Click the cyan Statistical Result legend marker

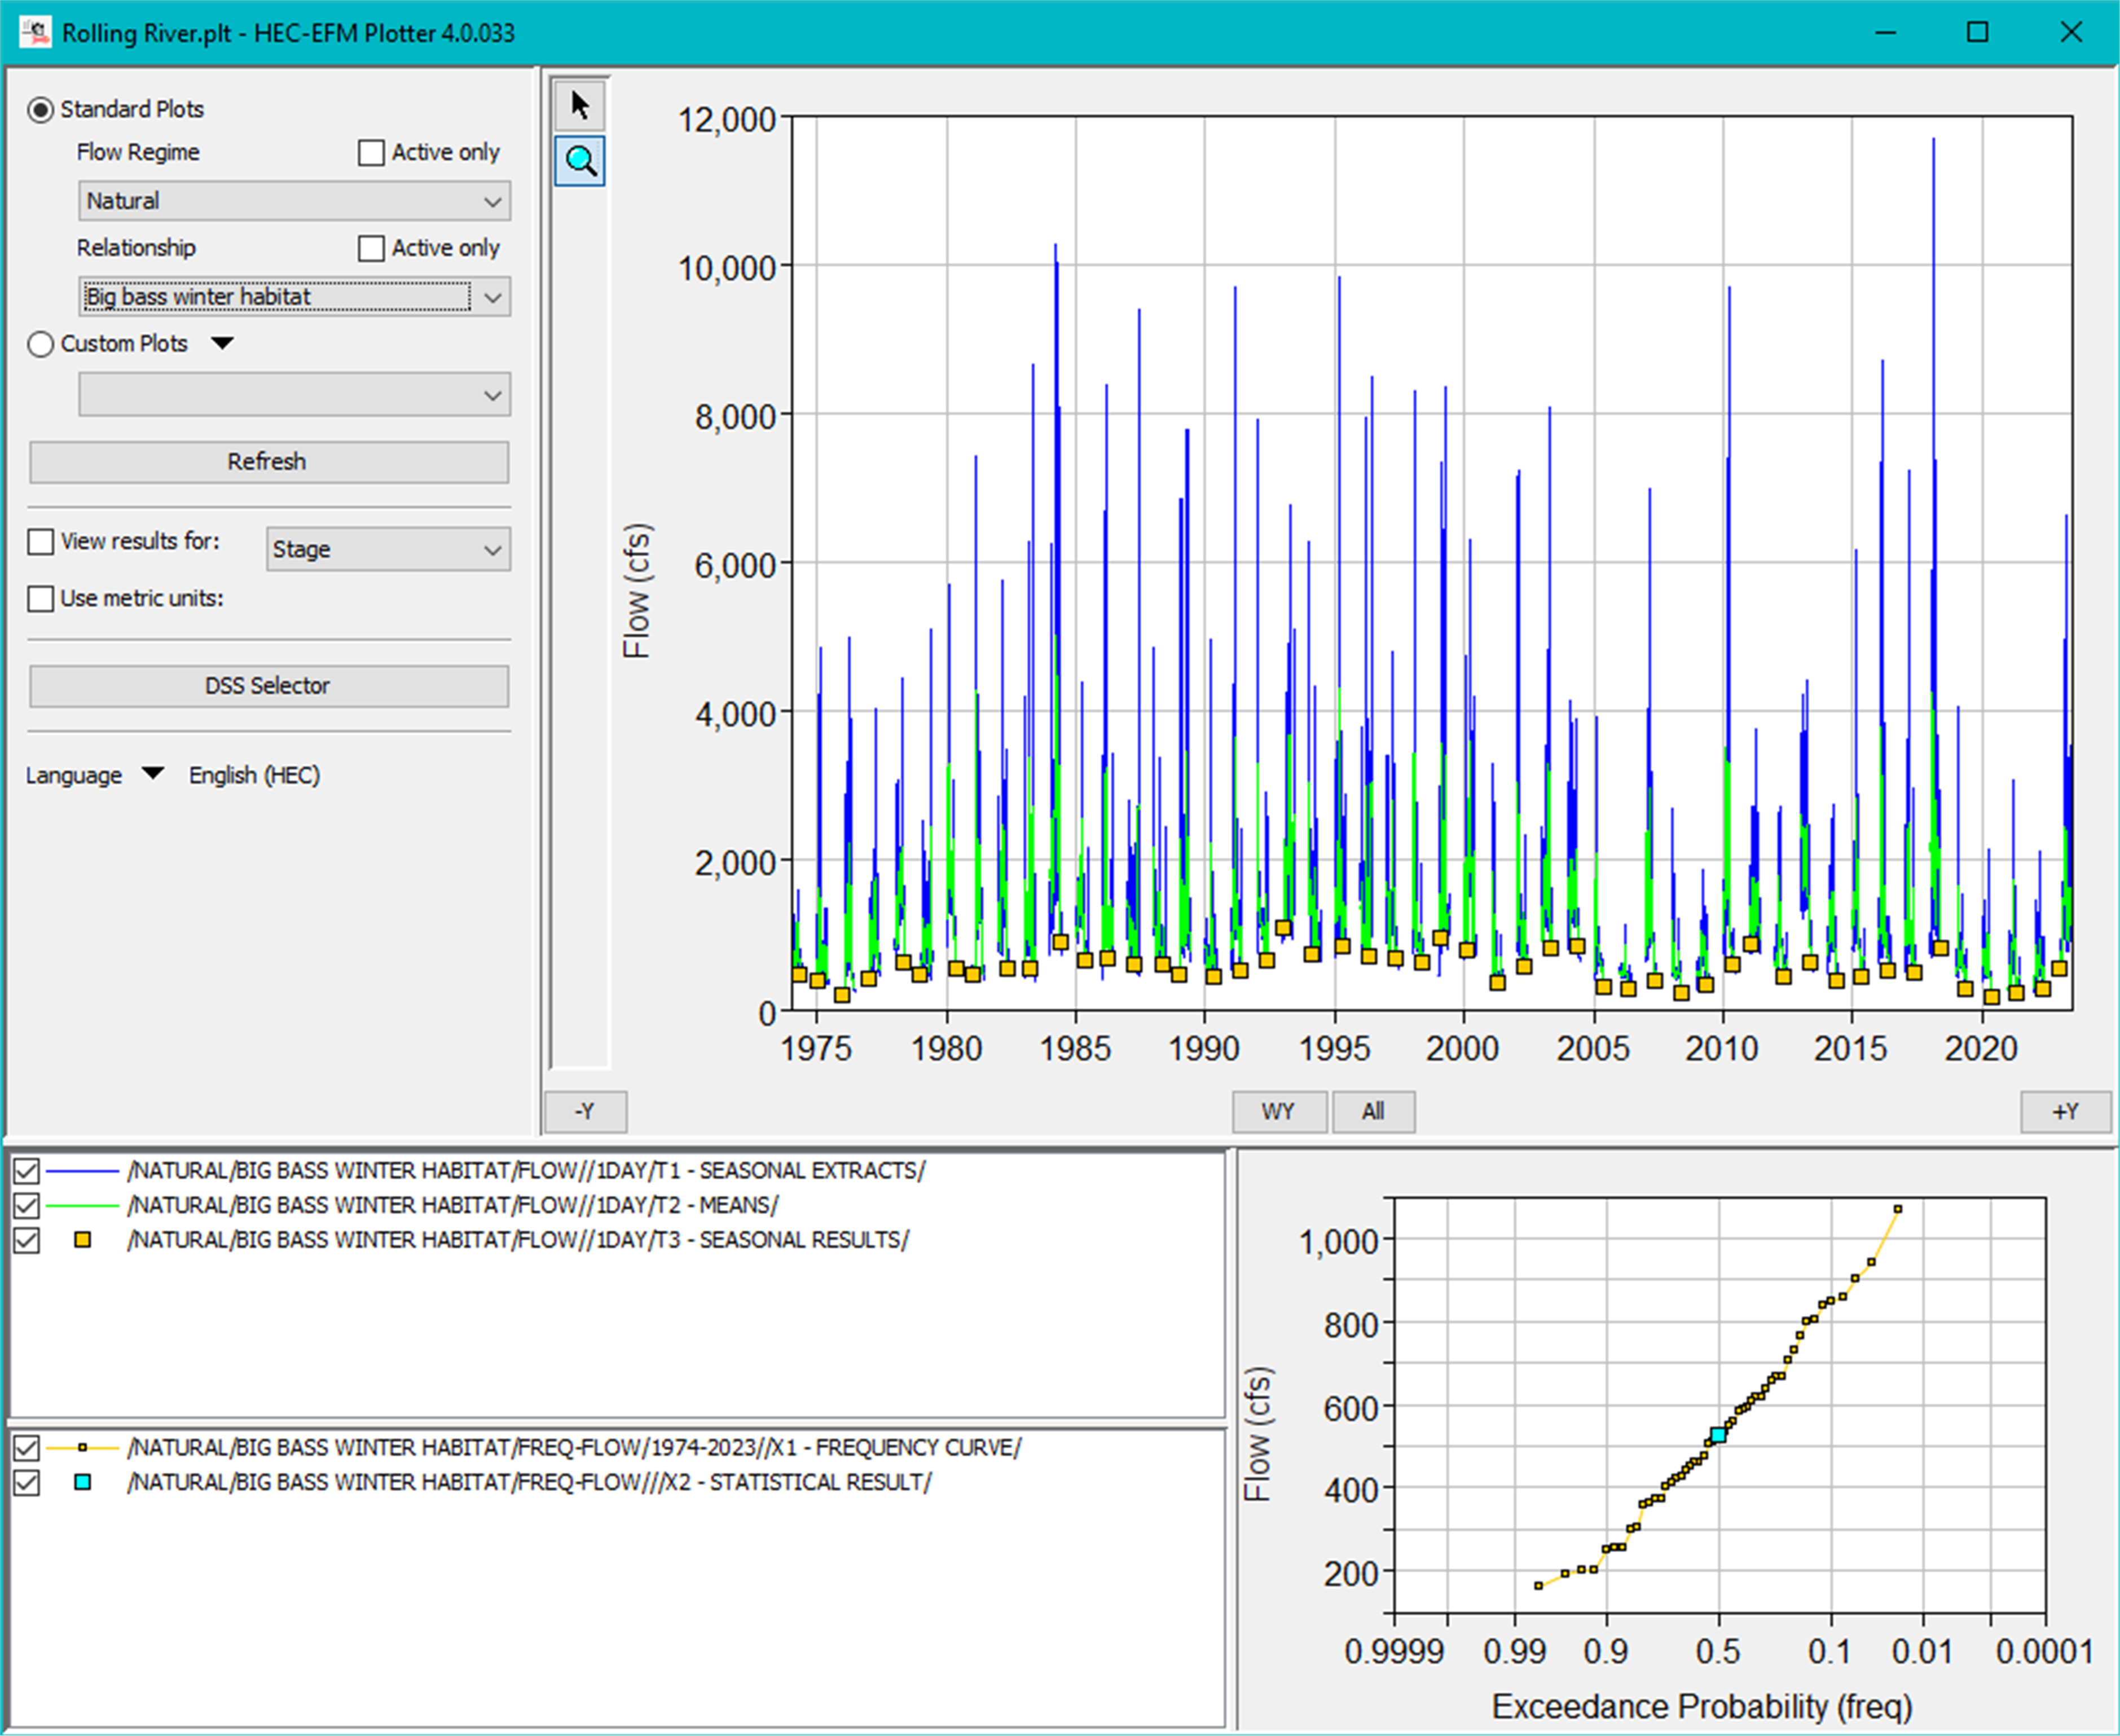83,1482
